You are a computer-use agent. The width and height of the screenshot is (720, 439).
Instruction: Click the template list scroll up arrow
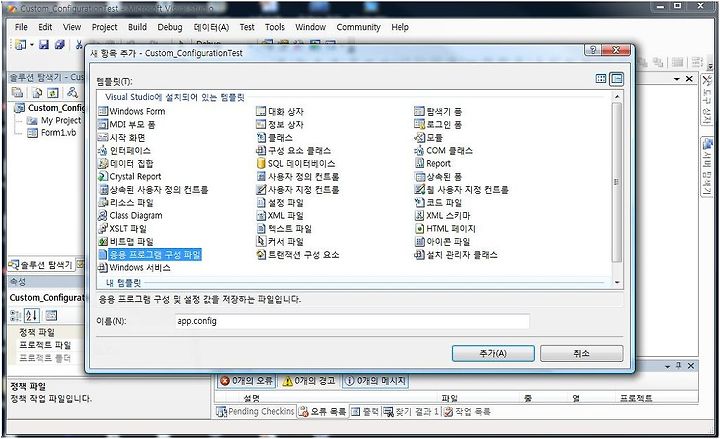tap(617, 97)
